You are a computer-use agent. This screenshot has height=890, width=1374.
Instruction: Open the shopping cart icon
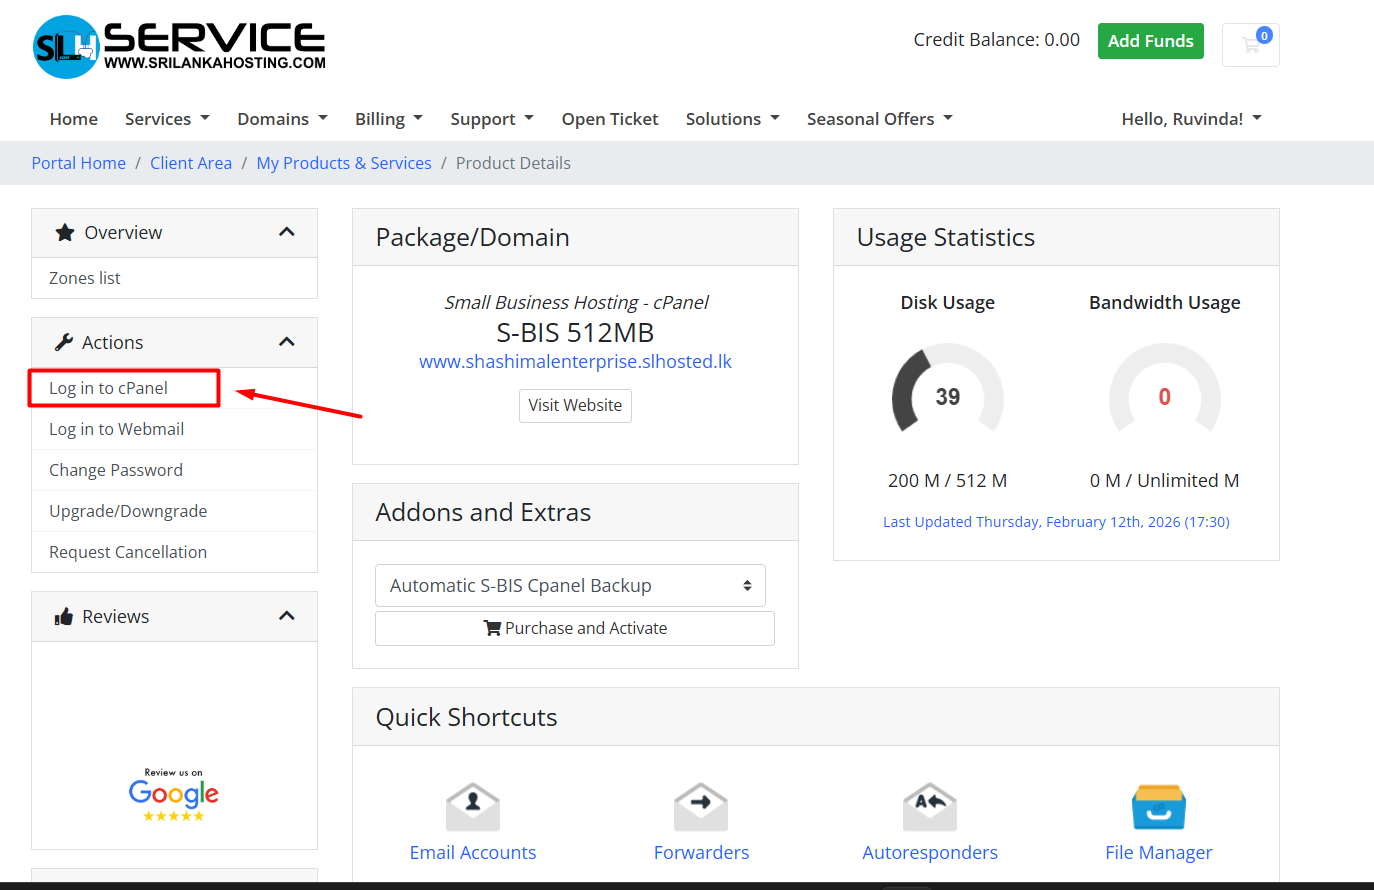(x=1250, y=45)
